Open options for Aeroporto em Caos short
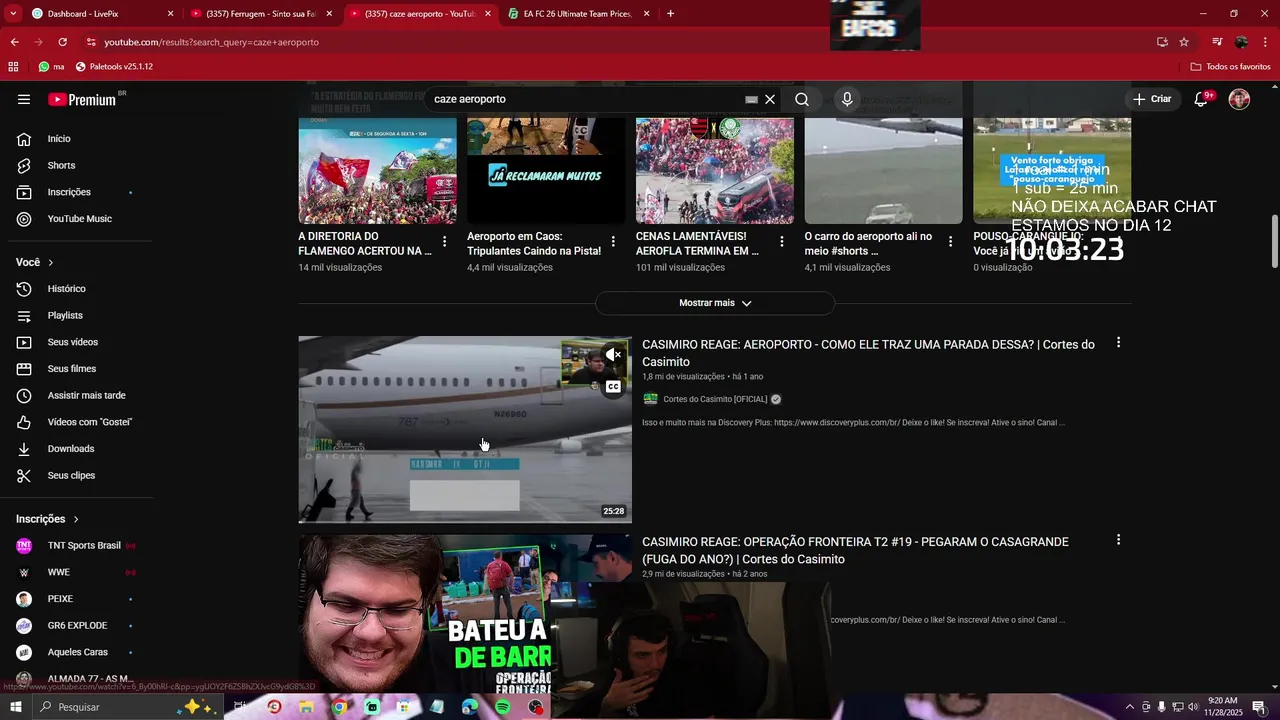The height and width of the screenshot is (720, 1280). (x=613, y=242)
